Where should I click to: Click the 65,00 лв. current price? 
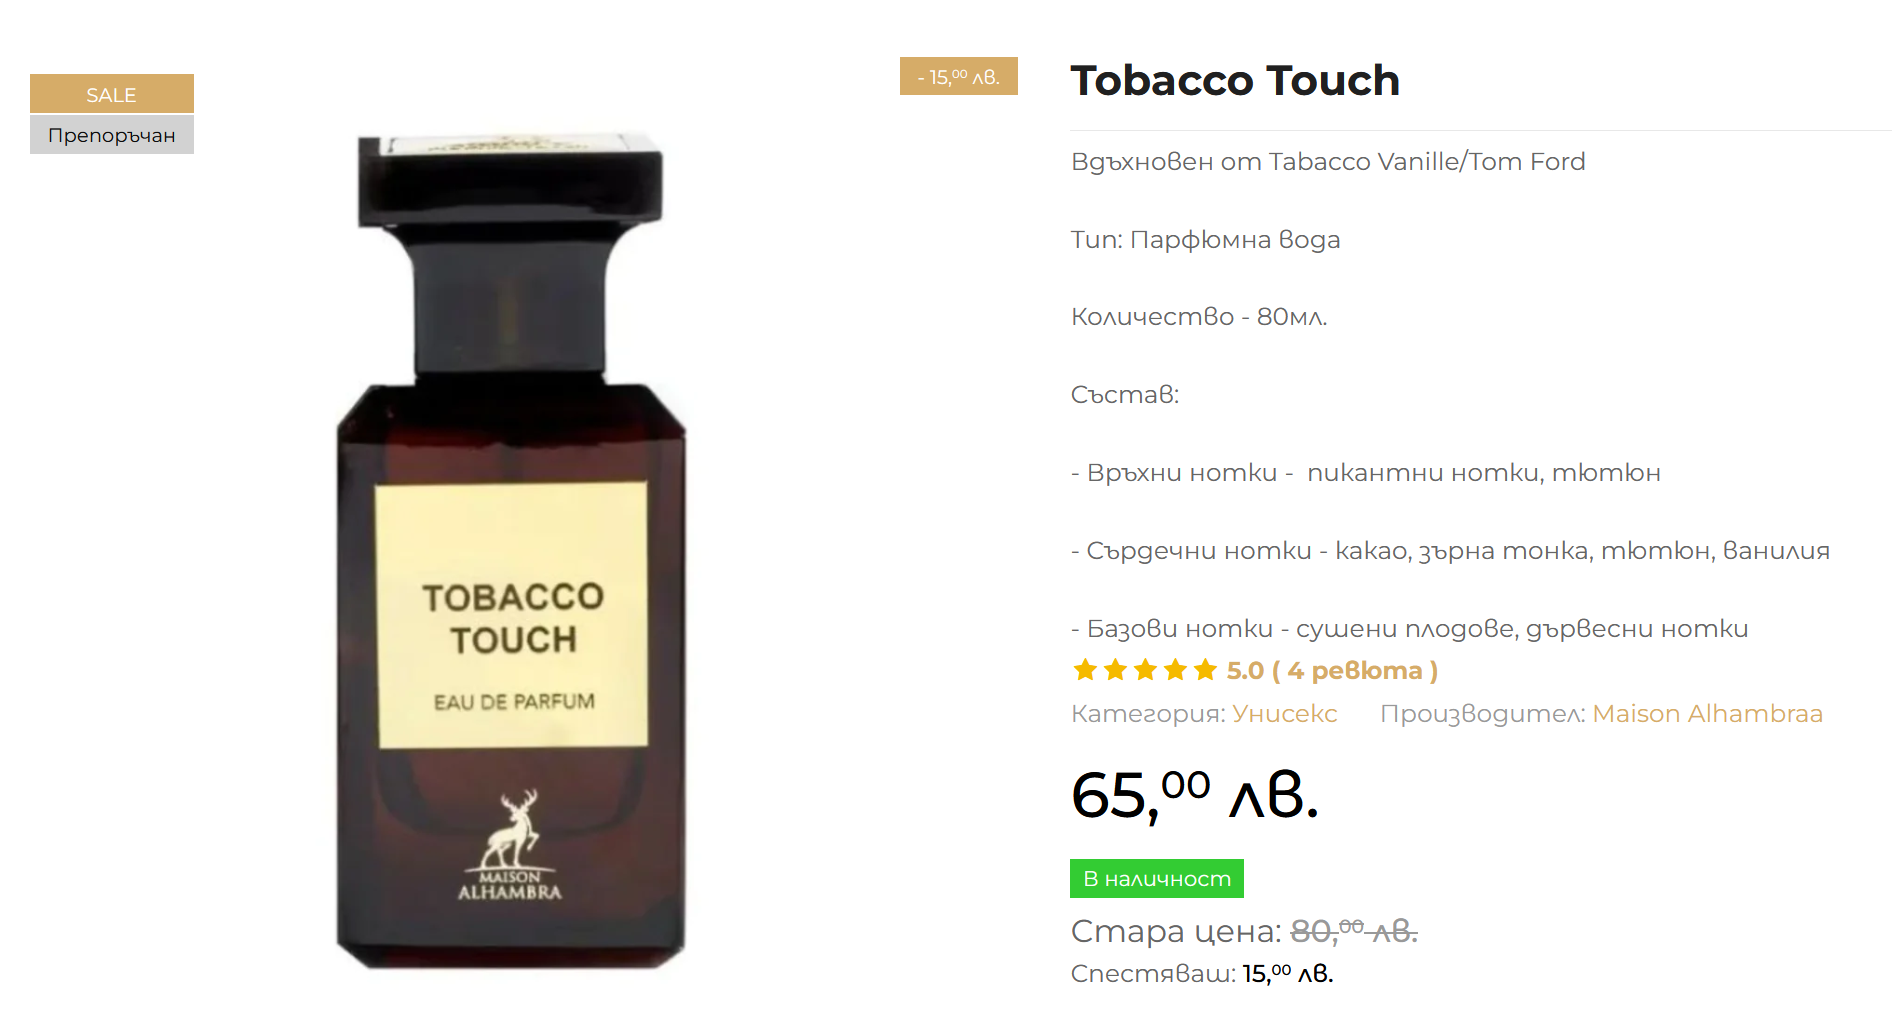point(1195,796)
